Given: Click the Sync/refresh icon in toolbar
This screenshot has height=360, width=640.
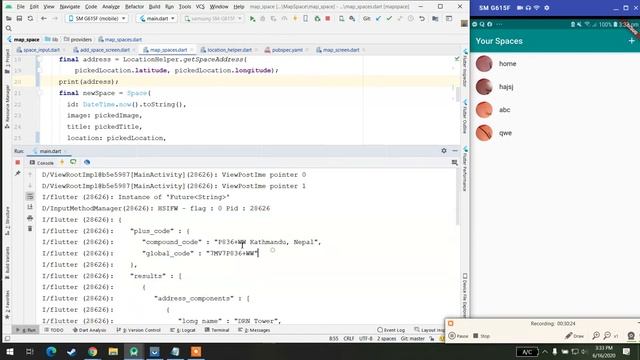Looking at the screenshot, I should 30,18.
